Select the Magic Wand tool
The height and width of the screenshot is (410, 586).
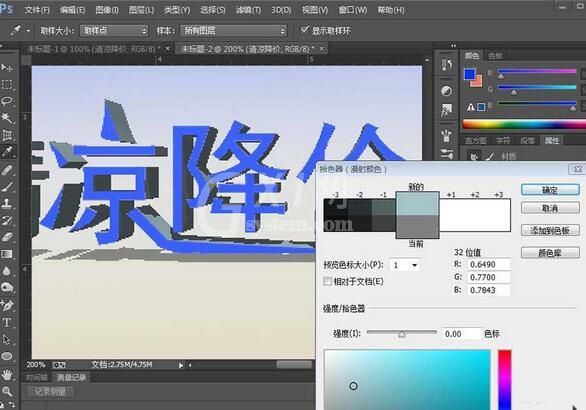click(7, 118)
